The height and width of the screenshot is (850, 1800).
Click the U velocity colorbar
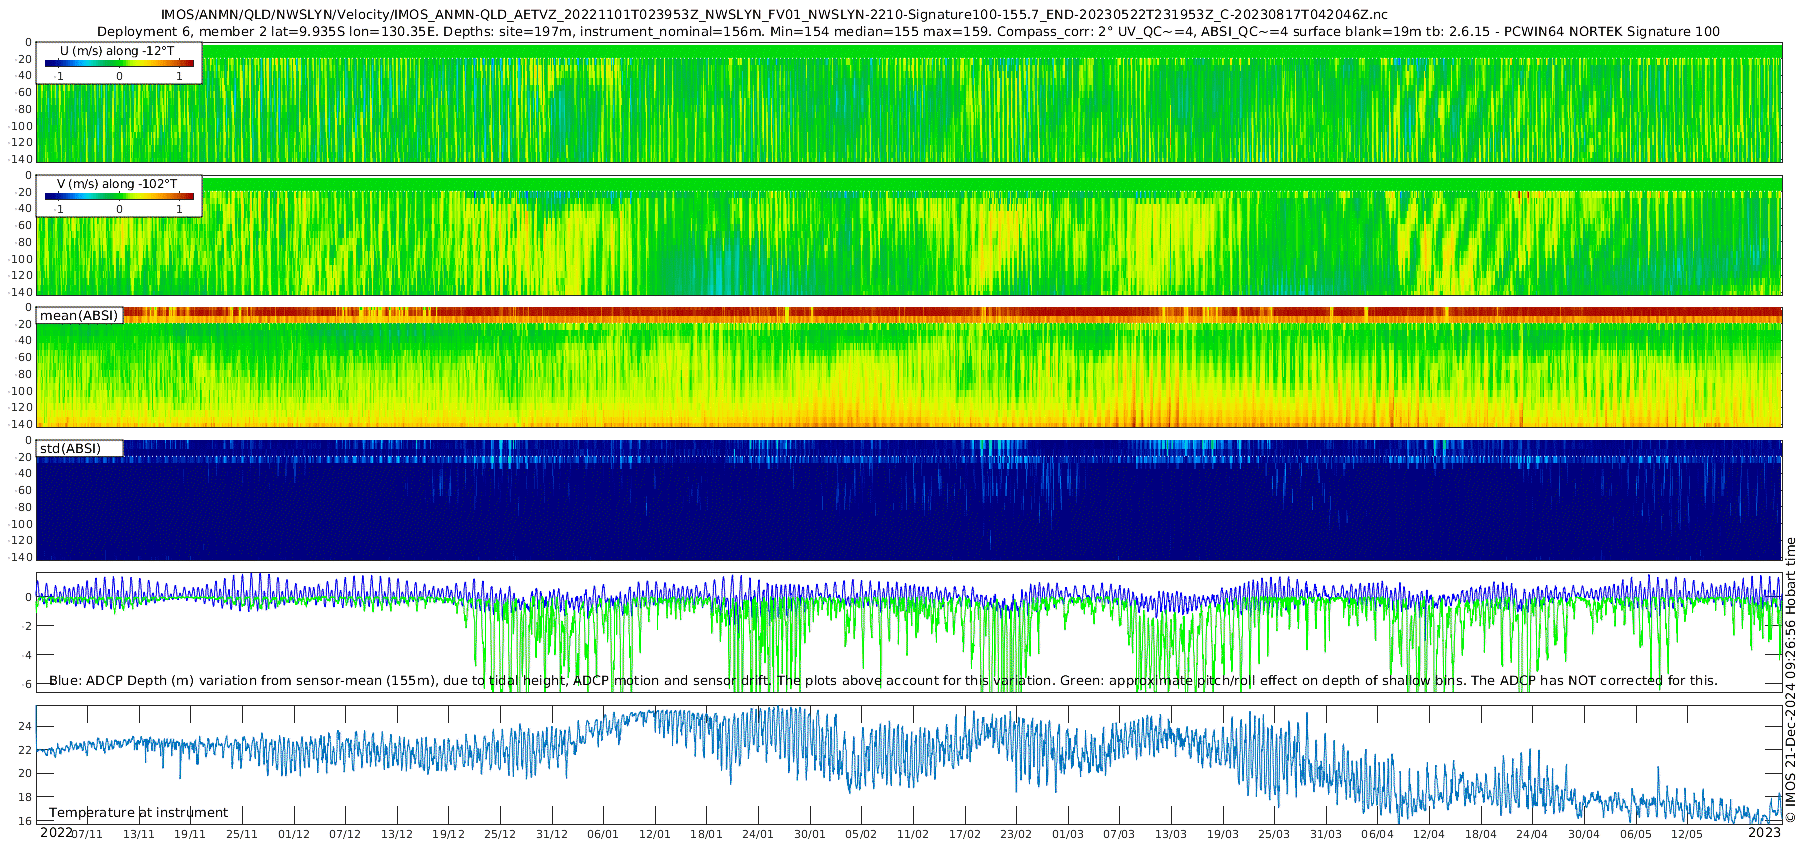tap(119, 63)
